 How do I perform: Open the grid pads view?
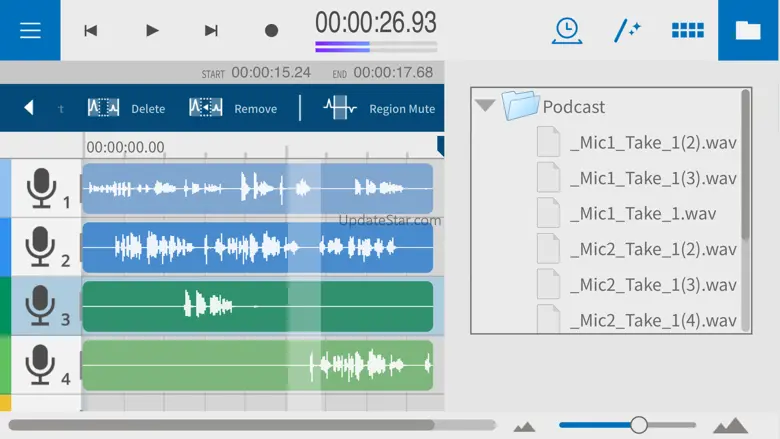coord(687,30)
